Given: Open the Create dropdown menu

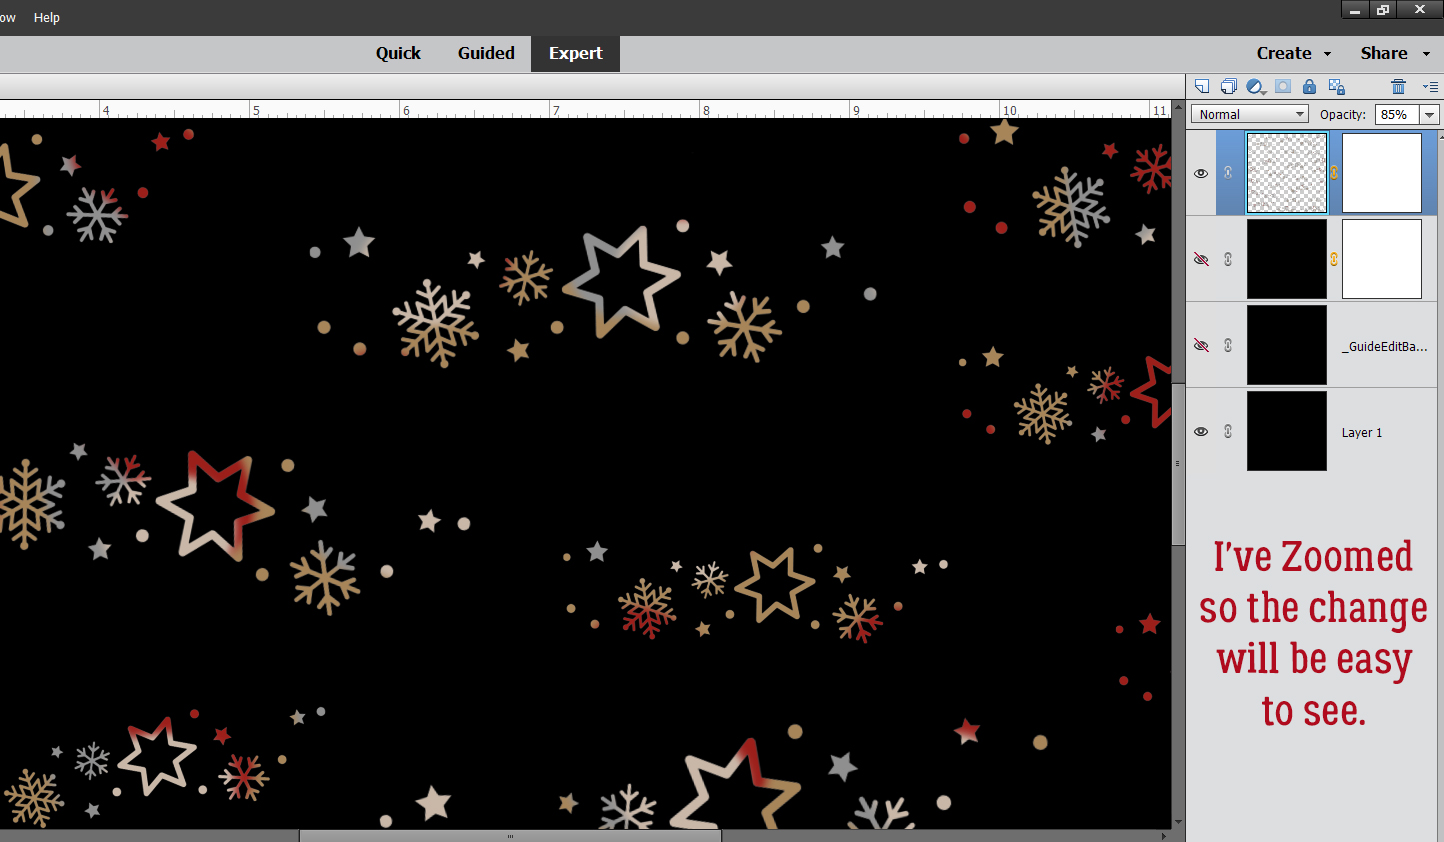Looking at the screenshot, I should click(1294, 53).
